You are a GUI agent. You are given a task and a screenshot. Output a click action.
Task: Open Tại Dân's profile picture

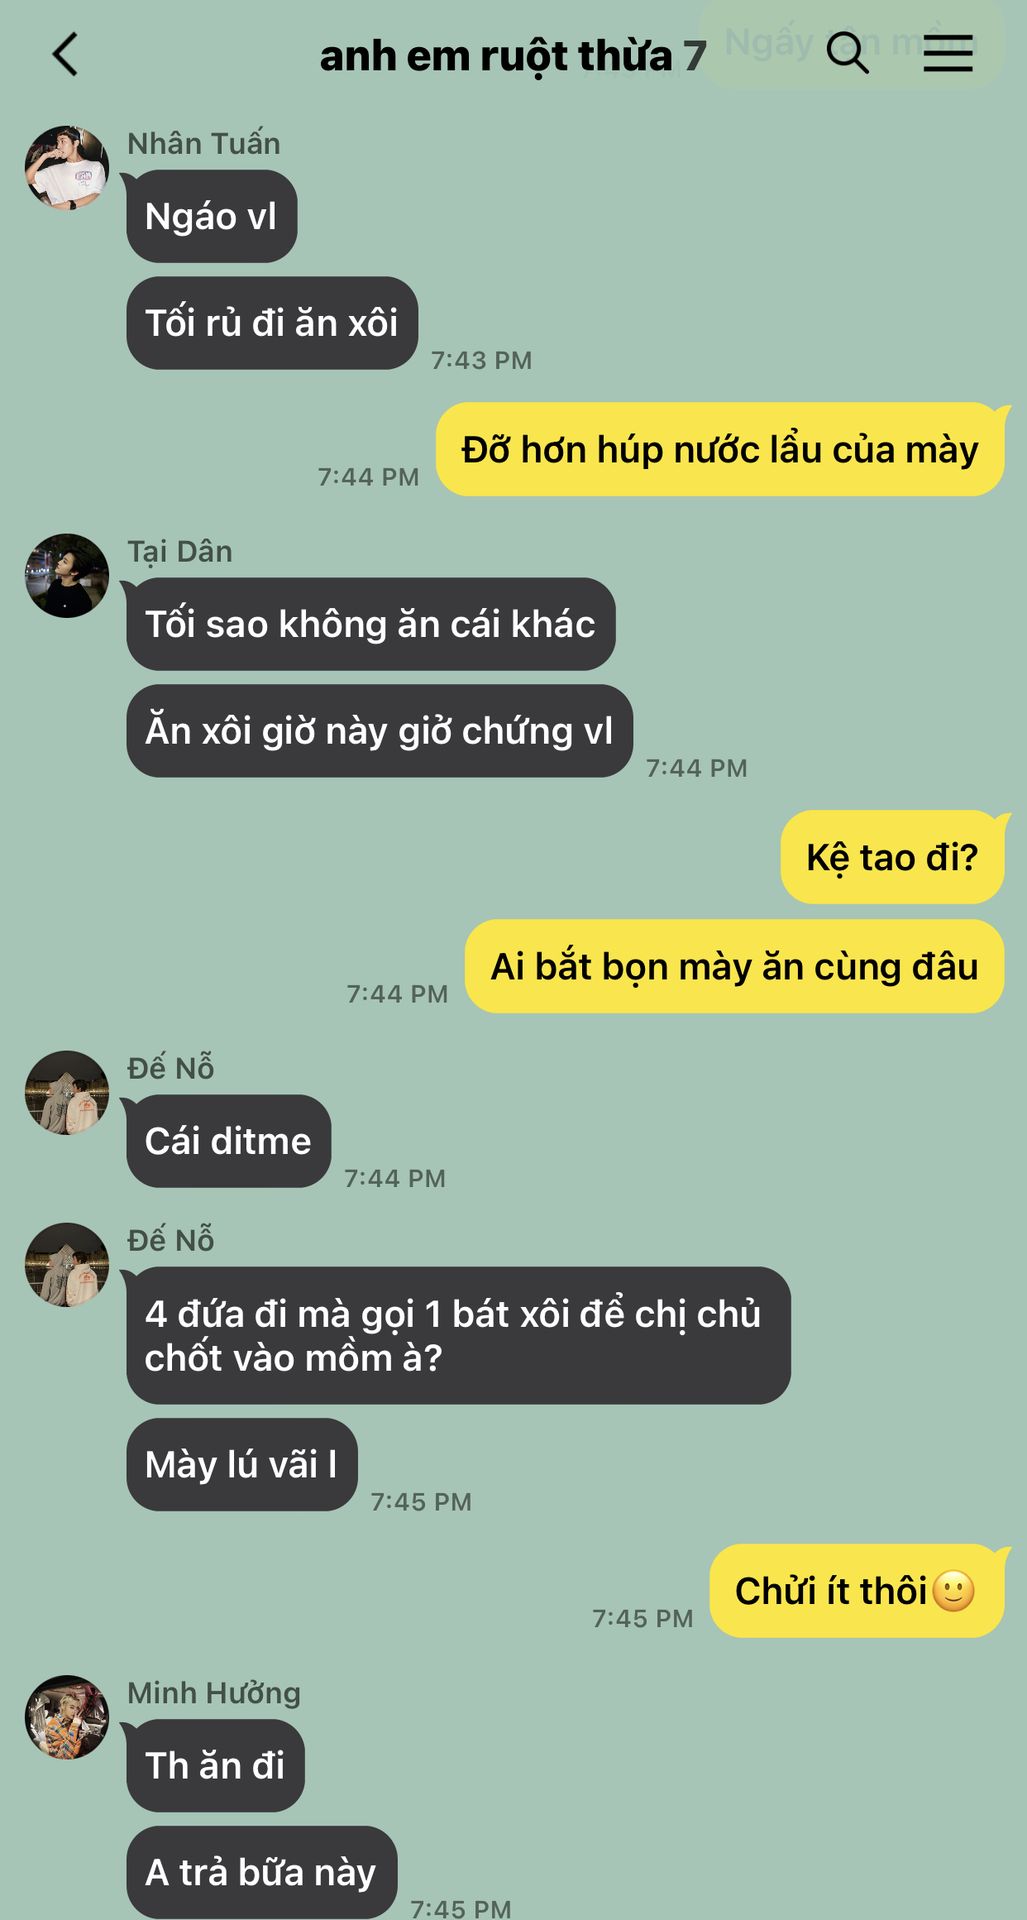click(x=67, y=575)
